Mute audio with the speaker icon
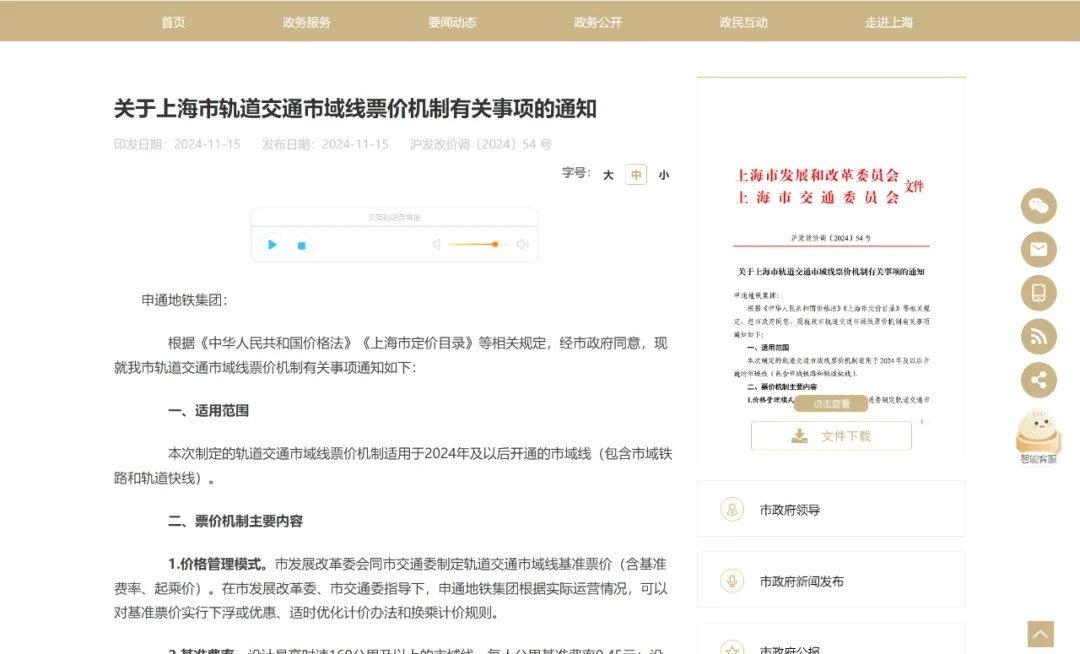Viewport: 1080px width, 654px height. [436, 243]
